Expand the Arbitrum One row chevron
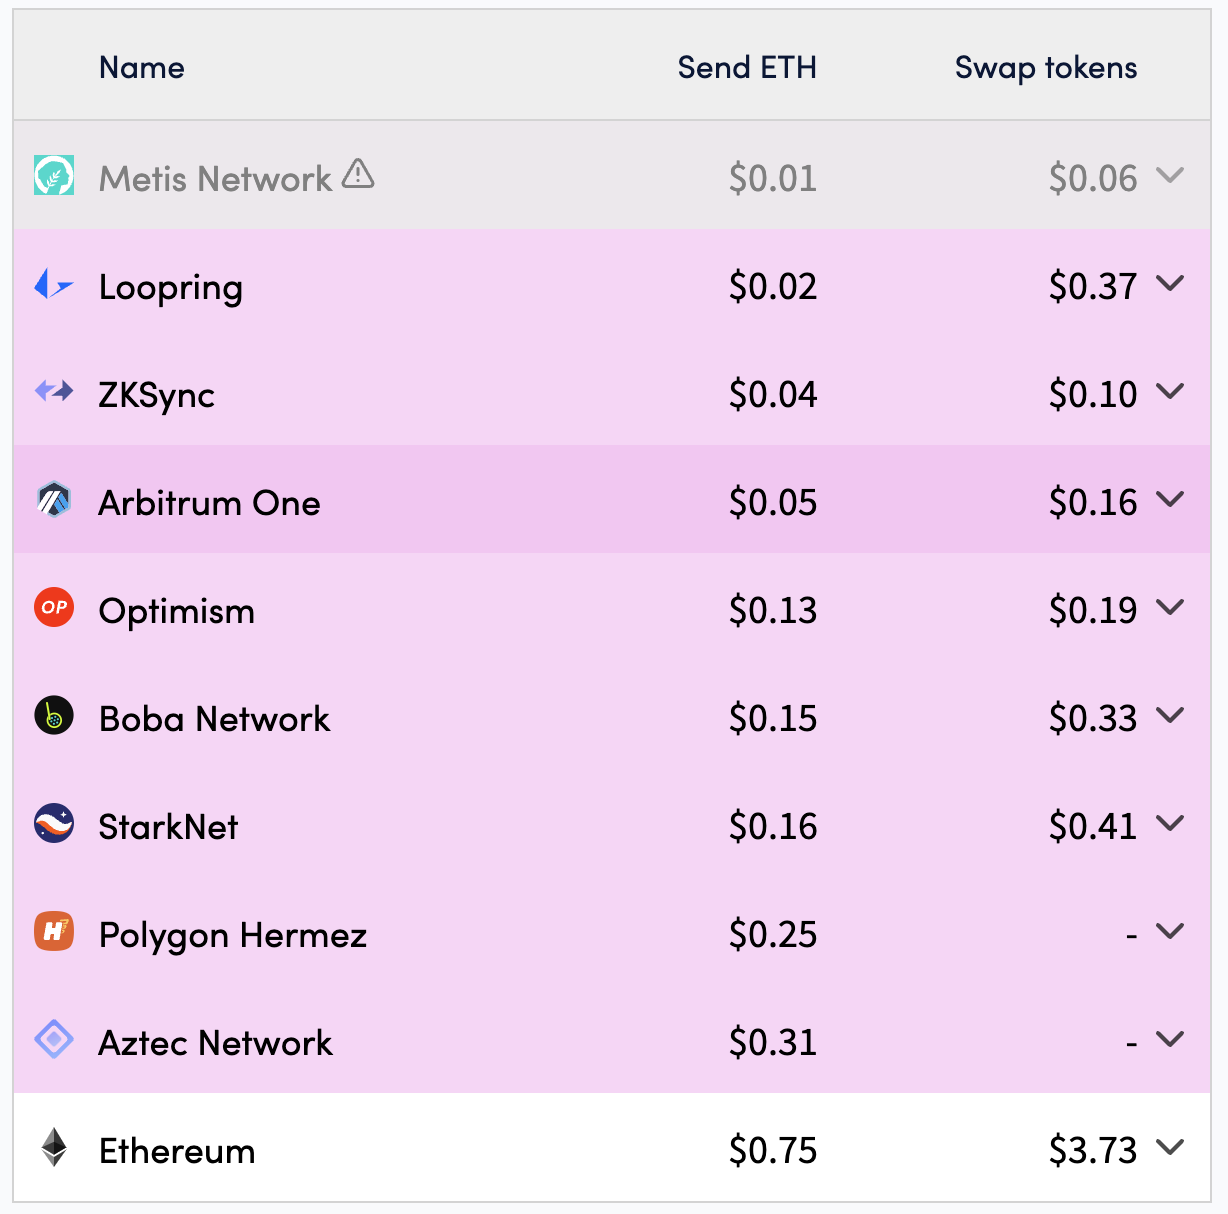Viewport: 1228px width, 1214px height. pyautogui.click(x=1170, y=499)
